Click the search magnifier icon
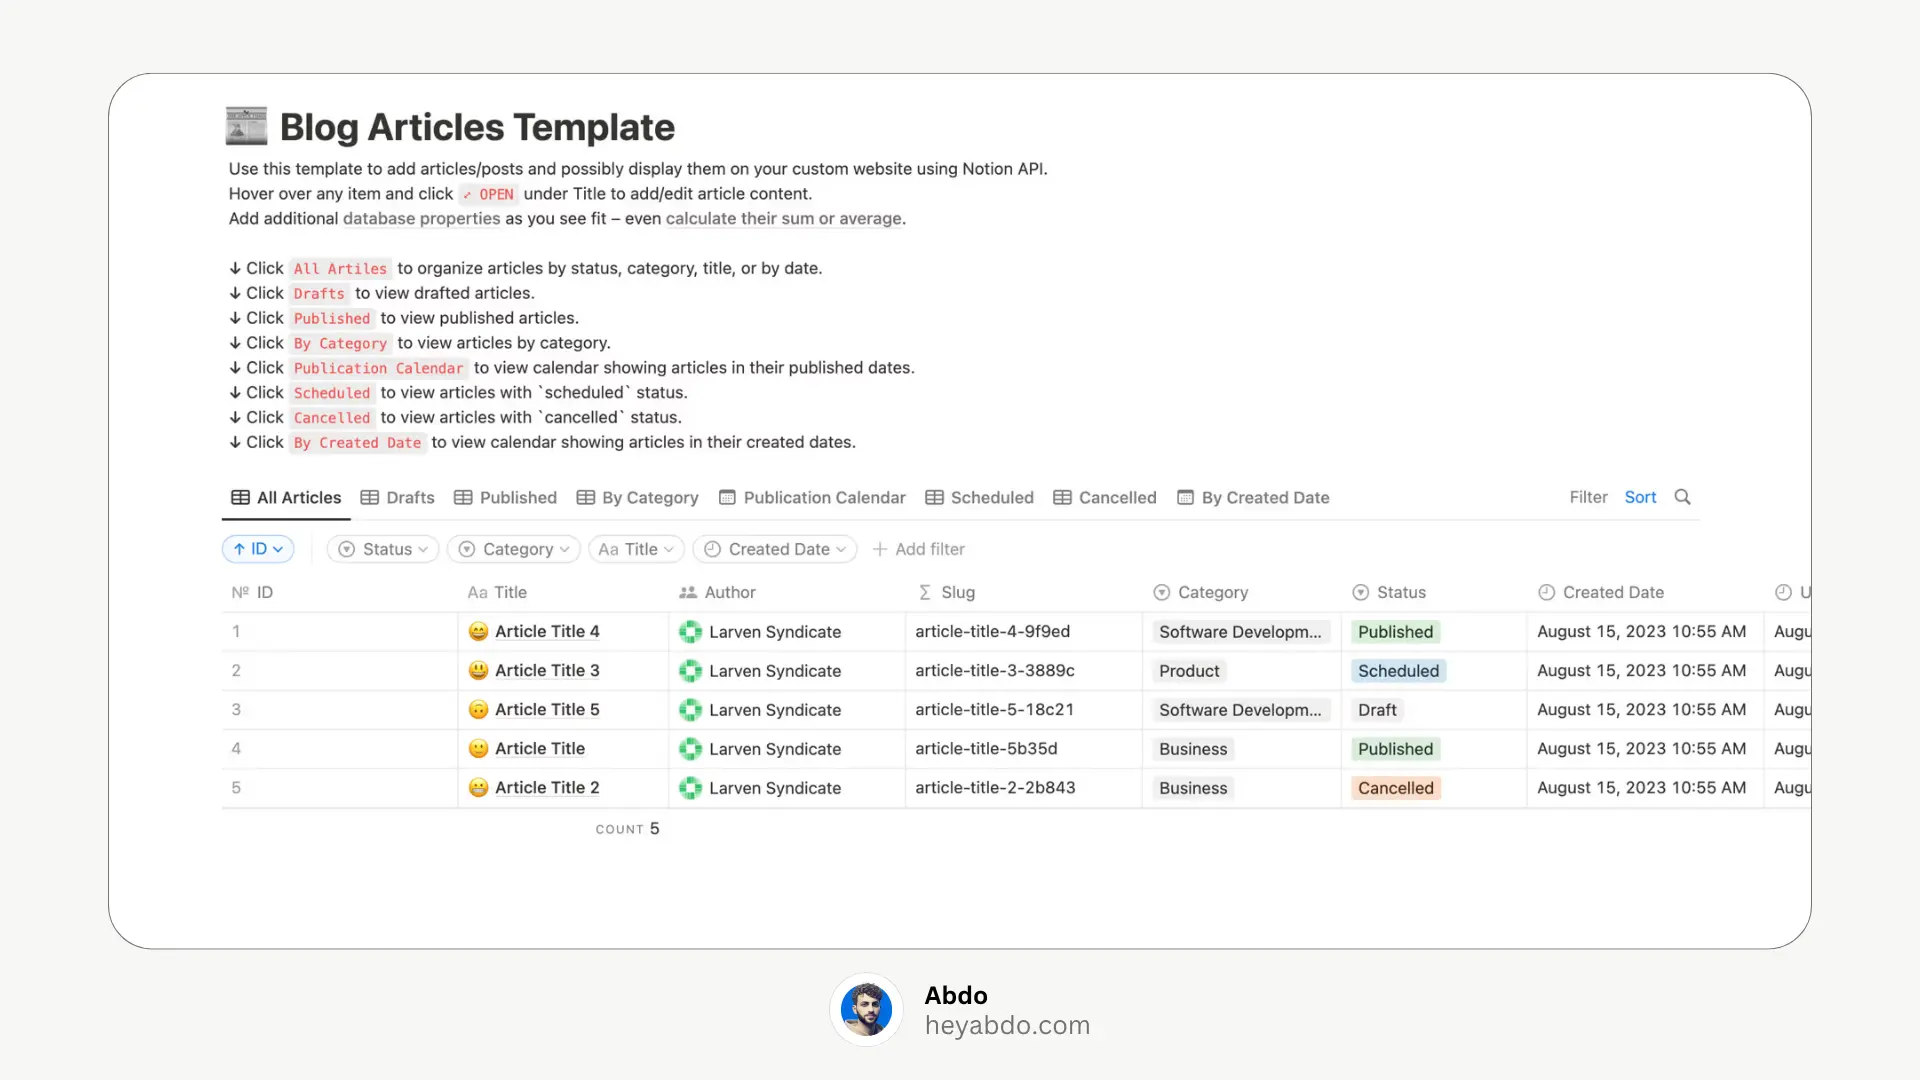The image size is (1920, 1080). [1682, 497]
